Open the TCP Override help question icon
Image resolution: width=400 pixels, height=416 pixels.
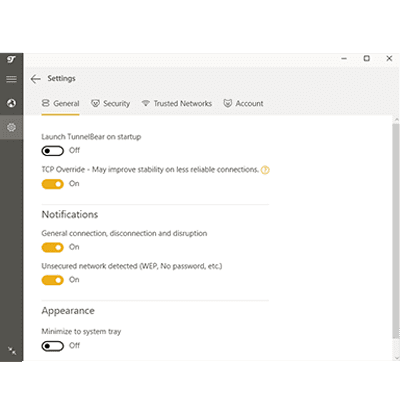click(265, 170)
